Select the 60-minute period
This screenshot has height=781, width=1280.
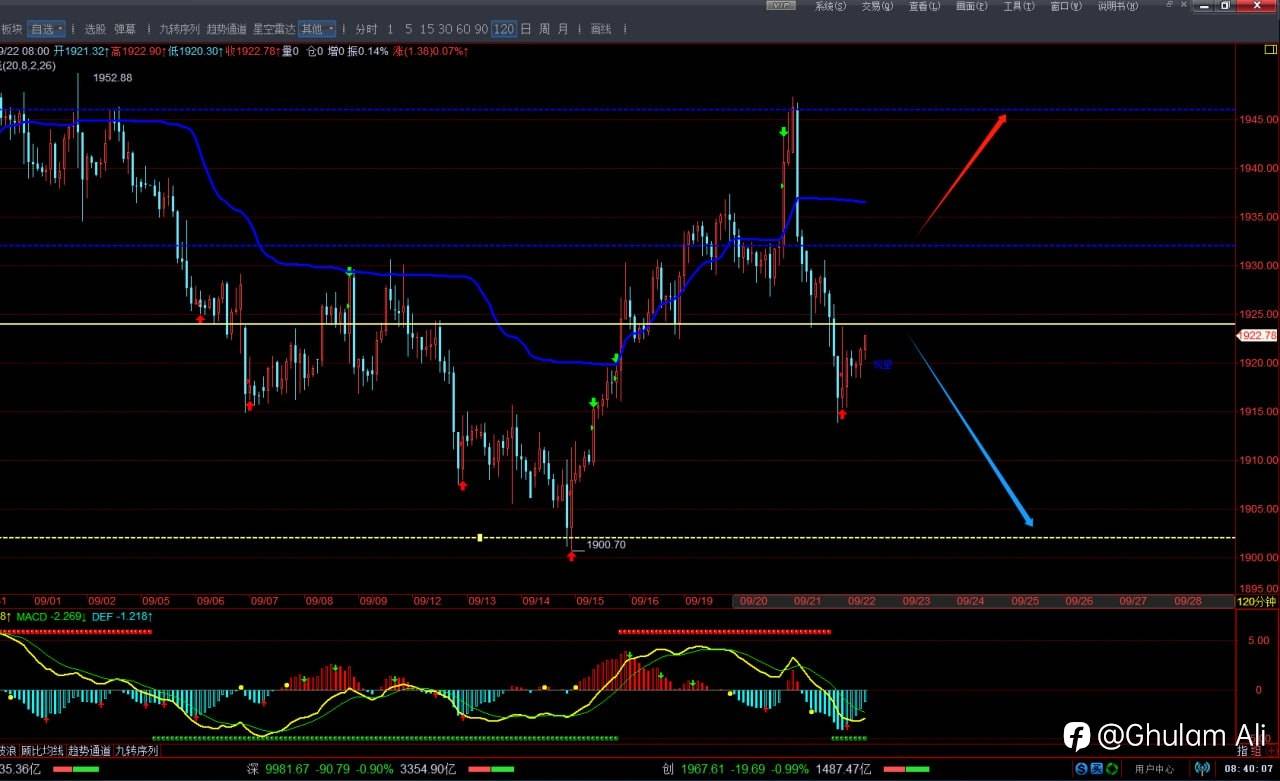pos(463,29)
